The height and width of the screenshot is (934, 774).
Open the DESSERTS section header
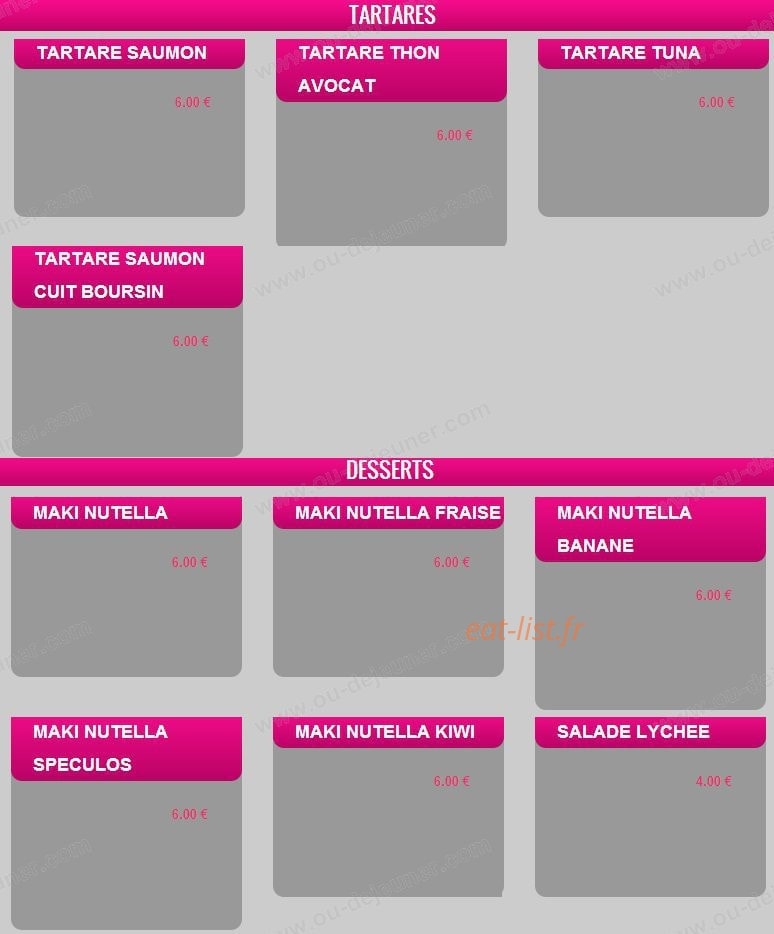[390, 470]
